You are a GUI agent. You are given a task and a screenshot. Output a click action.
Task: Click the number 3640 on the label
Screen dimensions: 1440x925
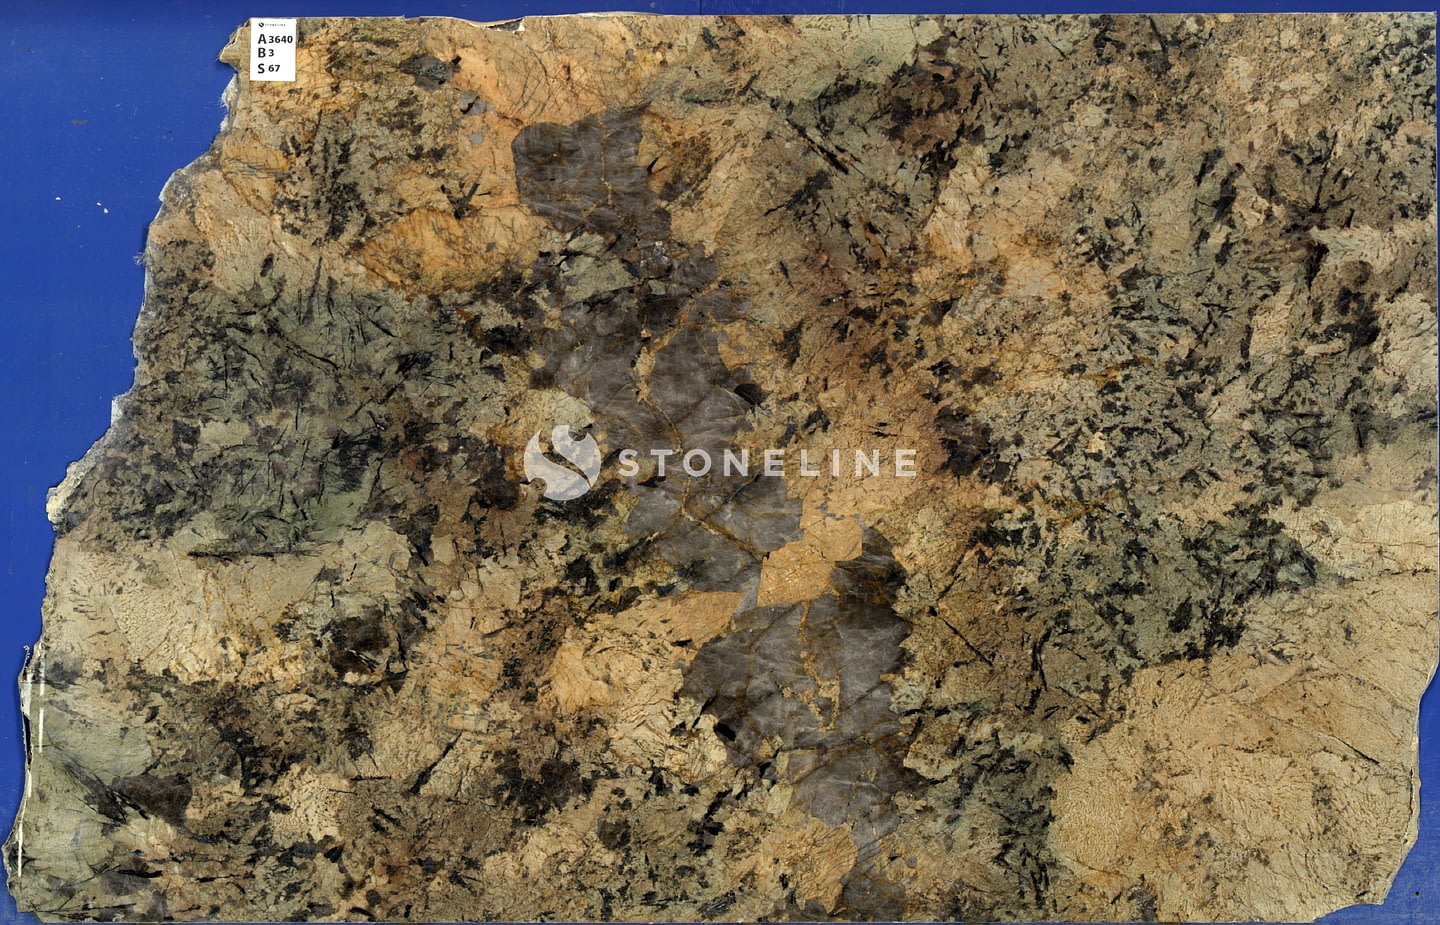[281, 39]
